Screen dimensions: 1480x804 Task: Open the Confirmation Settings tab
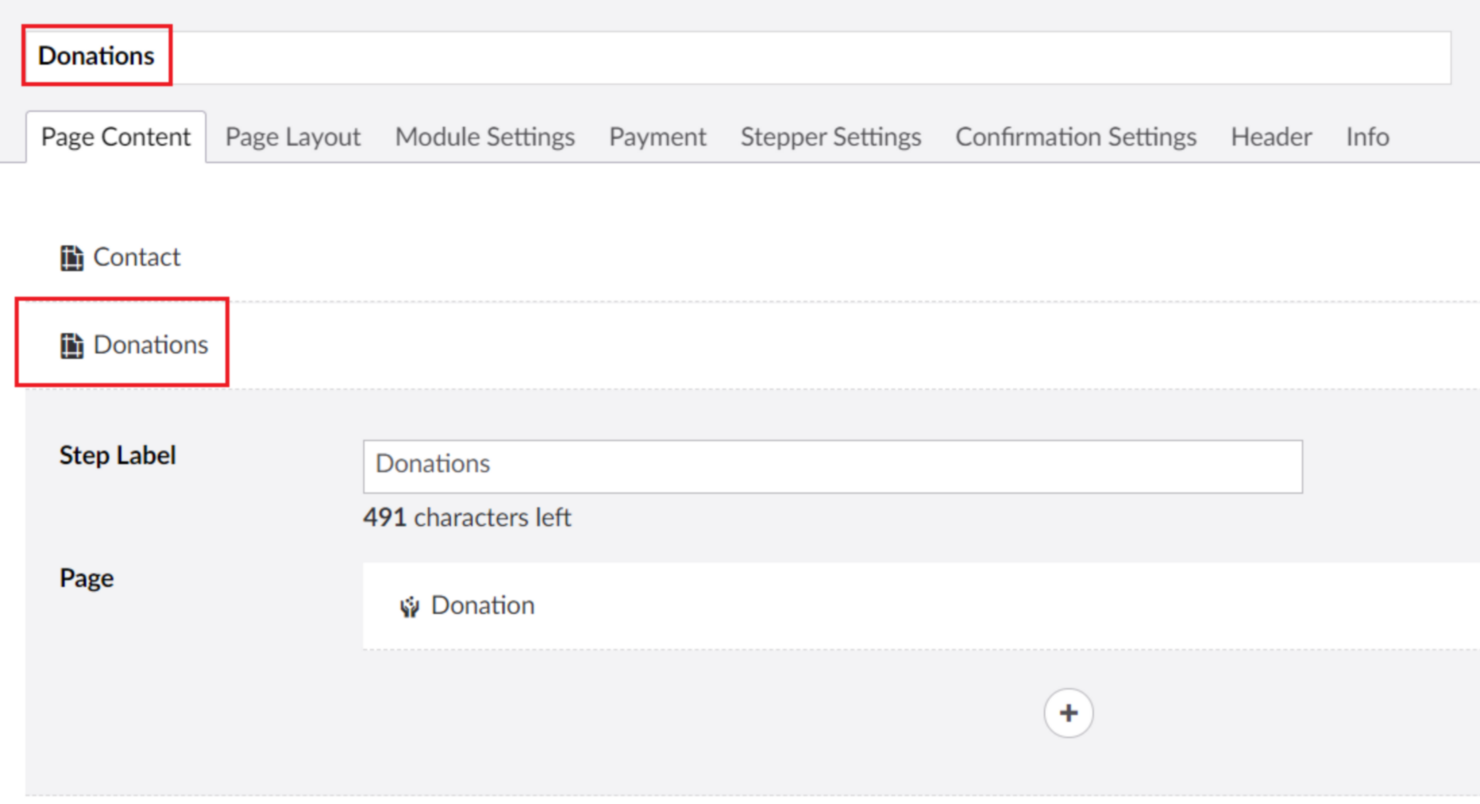click(x=1076, y=137)
